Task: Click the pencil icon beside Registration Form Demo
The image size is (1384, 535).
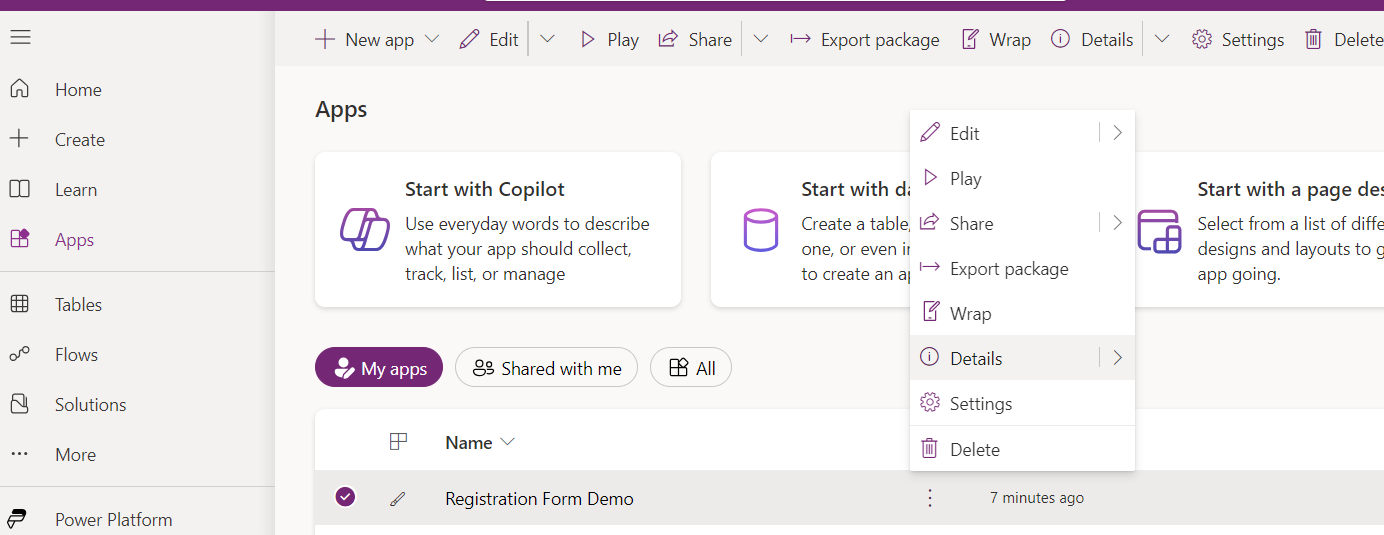Action: [398, 498]
